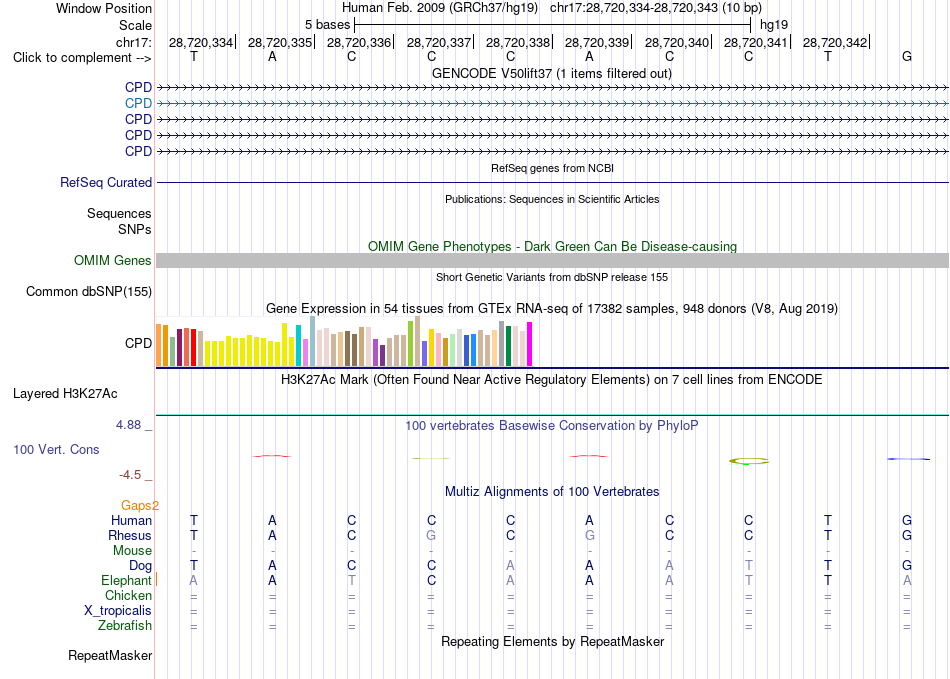Click the Window Position track label
The width and height of the screenshot is (950, 679).
click(104, 8)
